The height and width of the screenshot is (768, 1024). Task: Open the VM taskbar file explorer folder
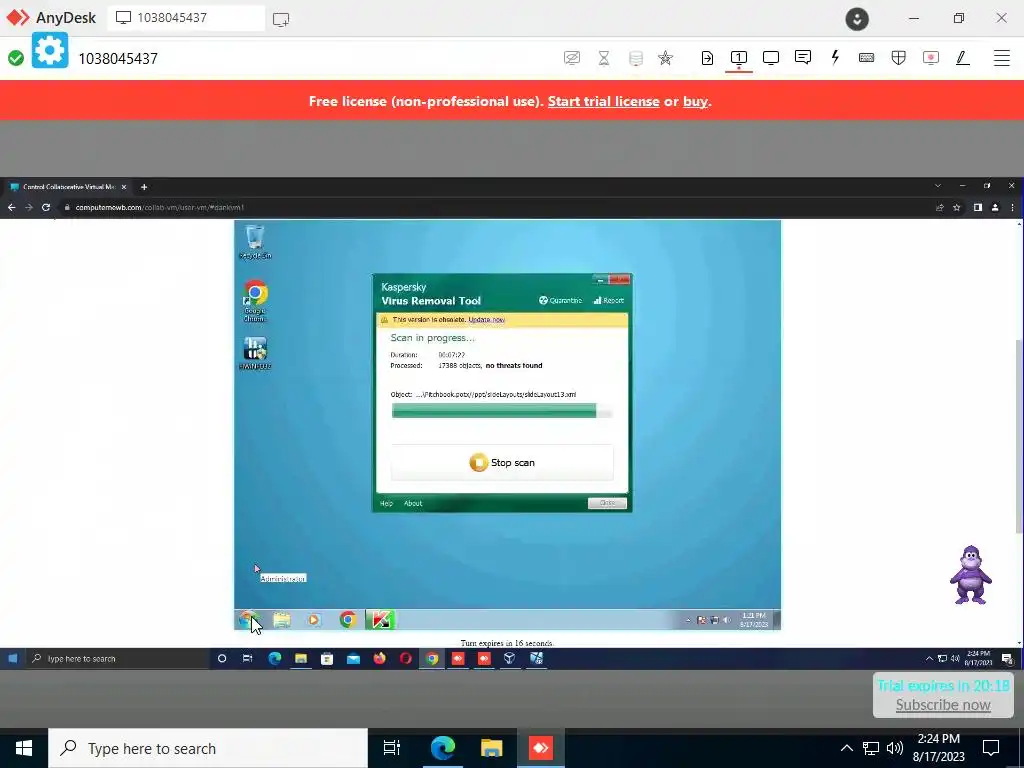click(281, 620)
